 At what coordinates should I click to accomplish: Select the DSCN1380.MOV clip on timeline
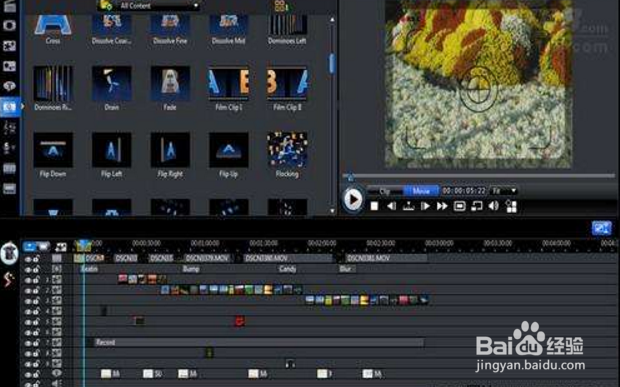pyautogui.click(x=288, y=259)
